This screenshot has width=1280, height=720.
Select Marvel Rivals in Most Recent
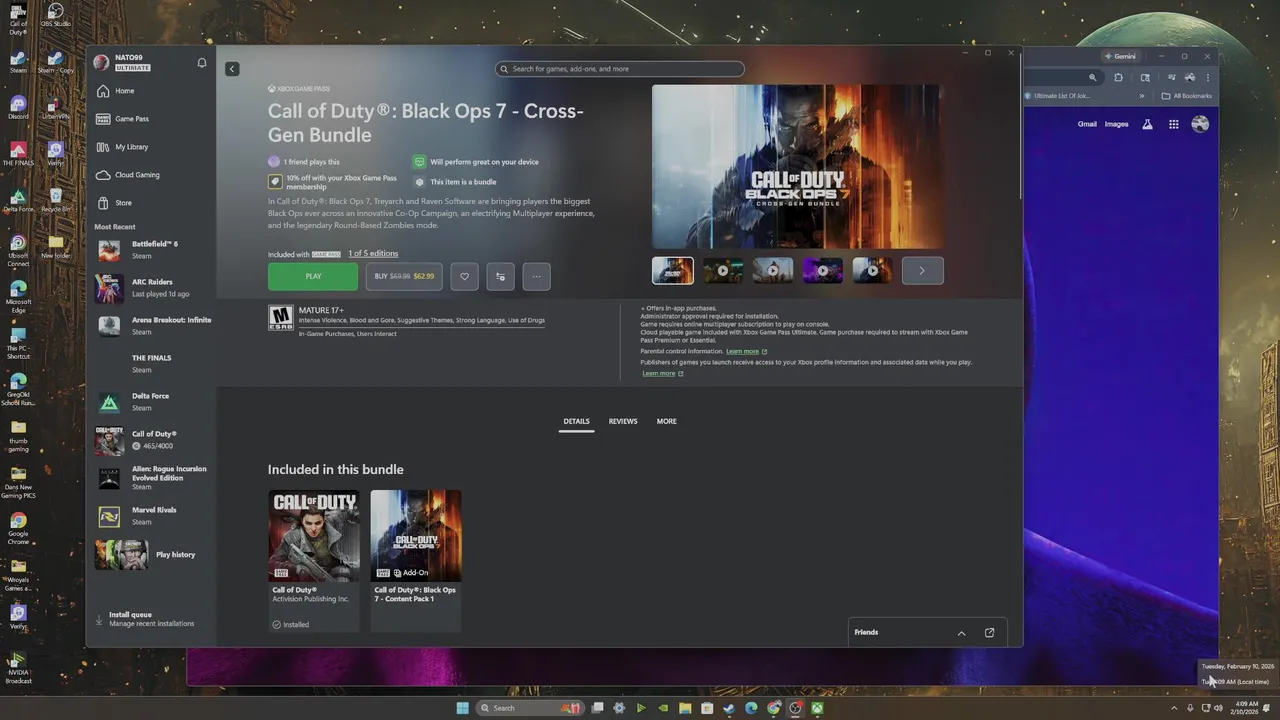[x=152, y=516]
